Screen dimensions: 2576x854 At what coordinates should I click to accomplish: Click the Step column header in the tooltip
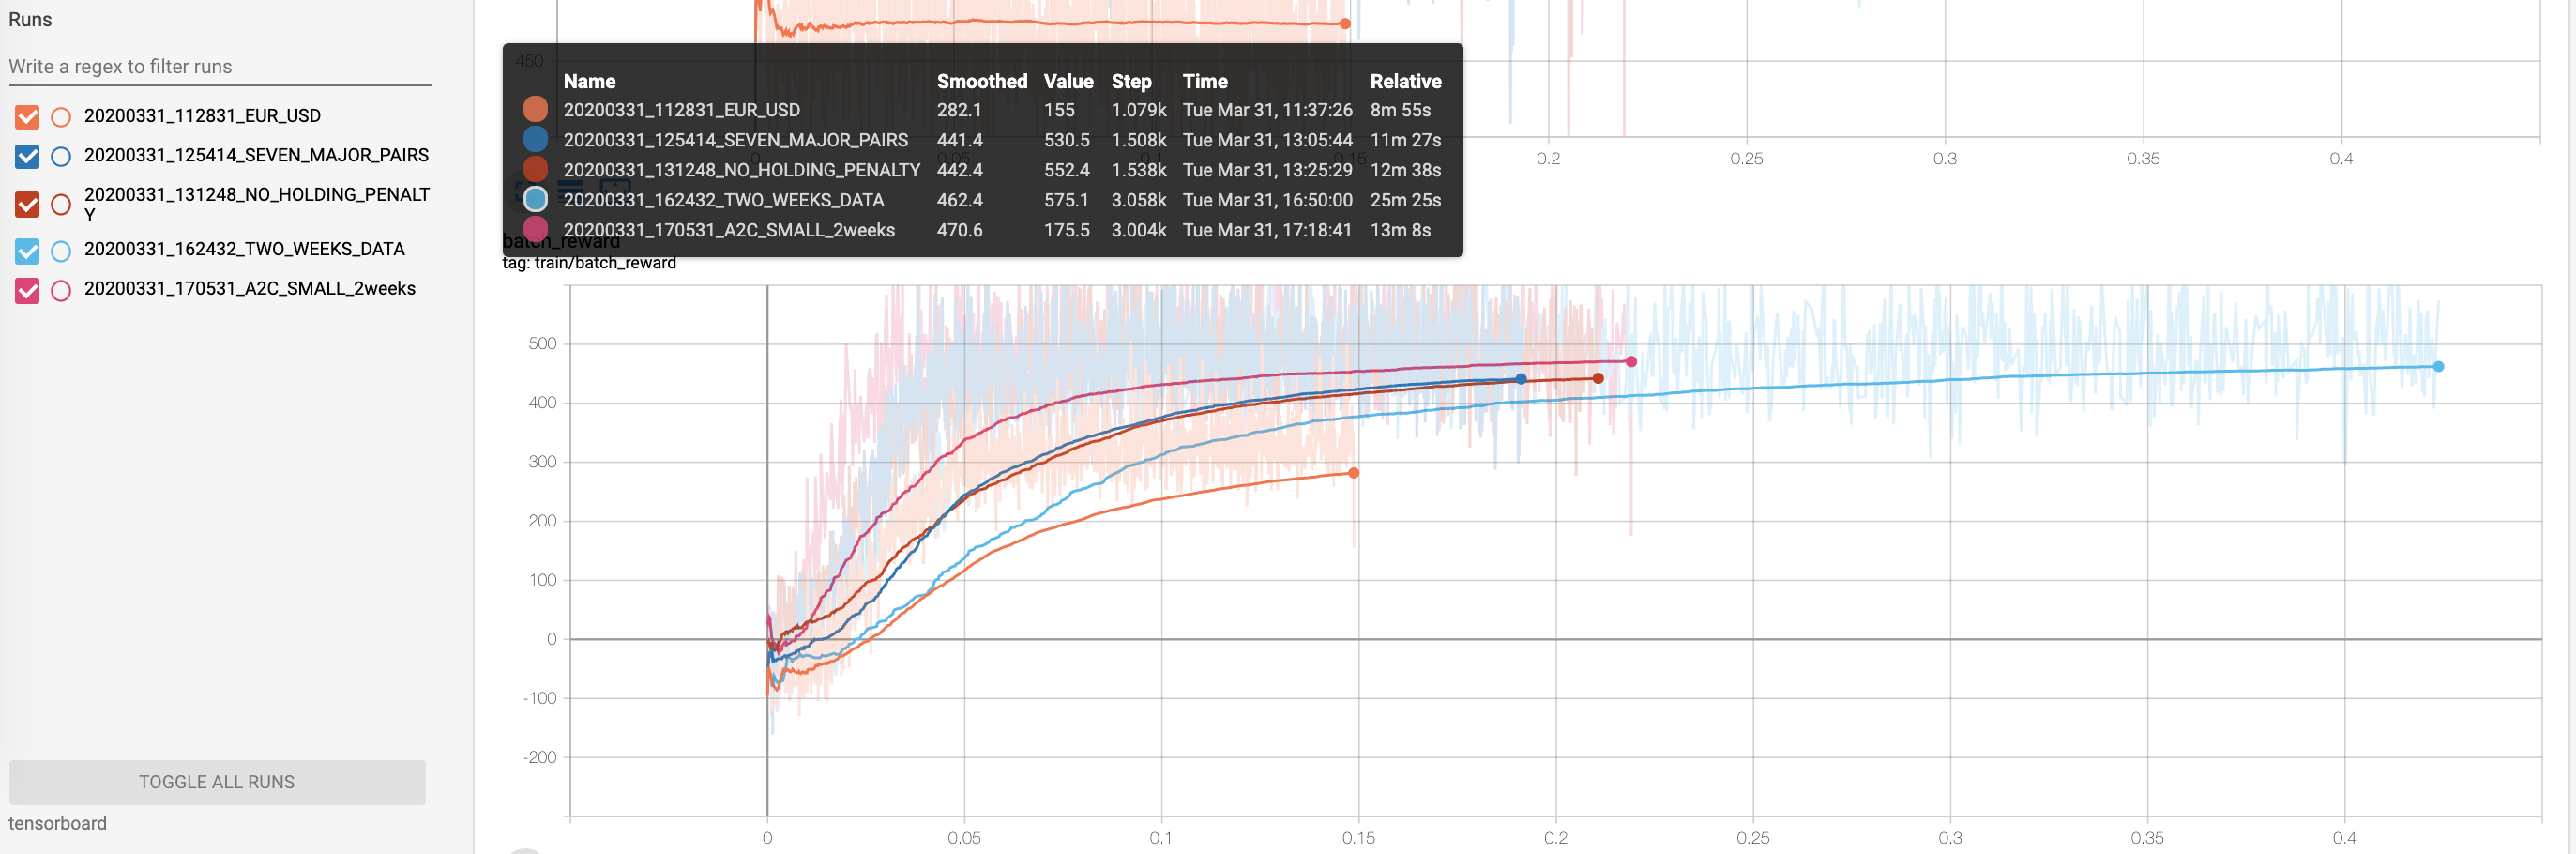coord(1131,82)
